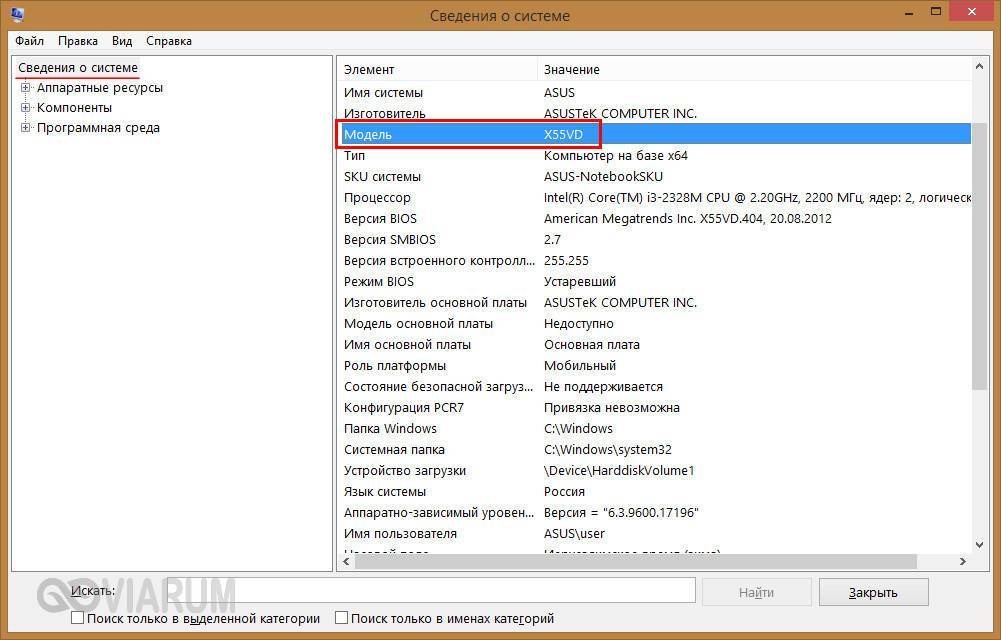Expand the Компоненты tree node
The width and height of the screenshot is (1001, 640).
tap(26, 108)
